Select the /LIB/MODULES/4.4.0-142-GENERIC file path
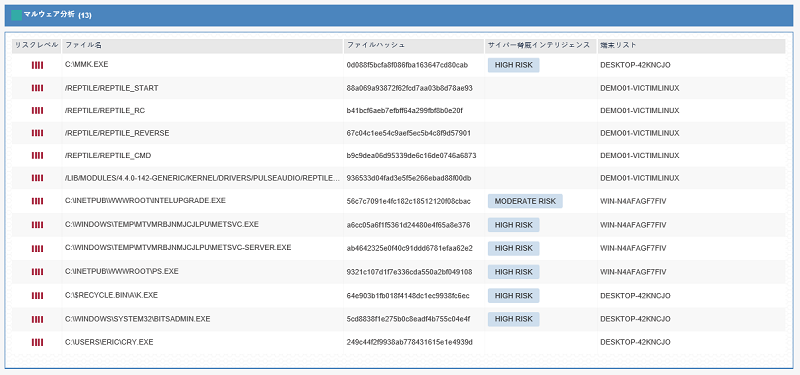The image size is (800, 375). click(x=202, y=178)
